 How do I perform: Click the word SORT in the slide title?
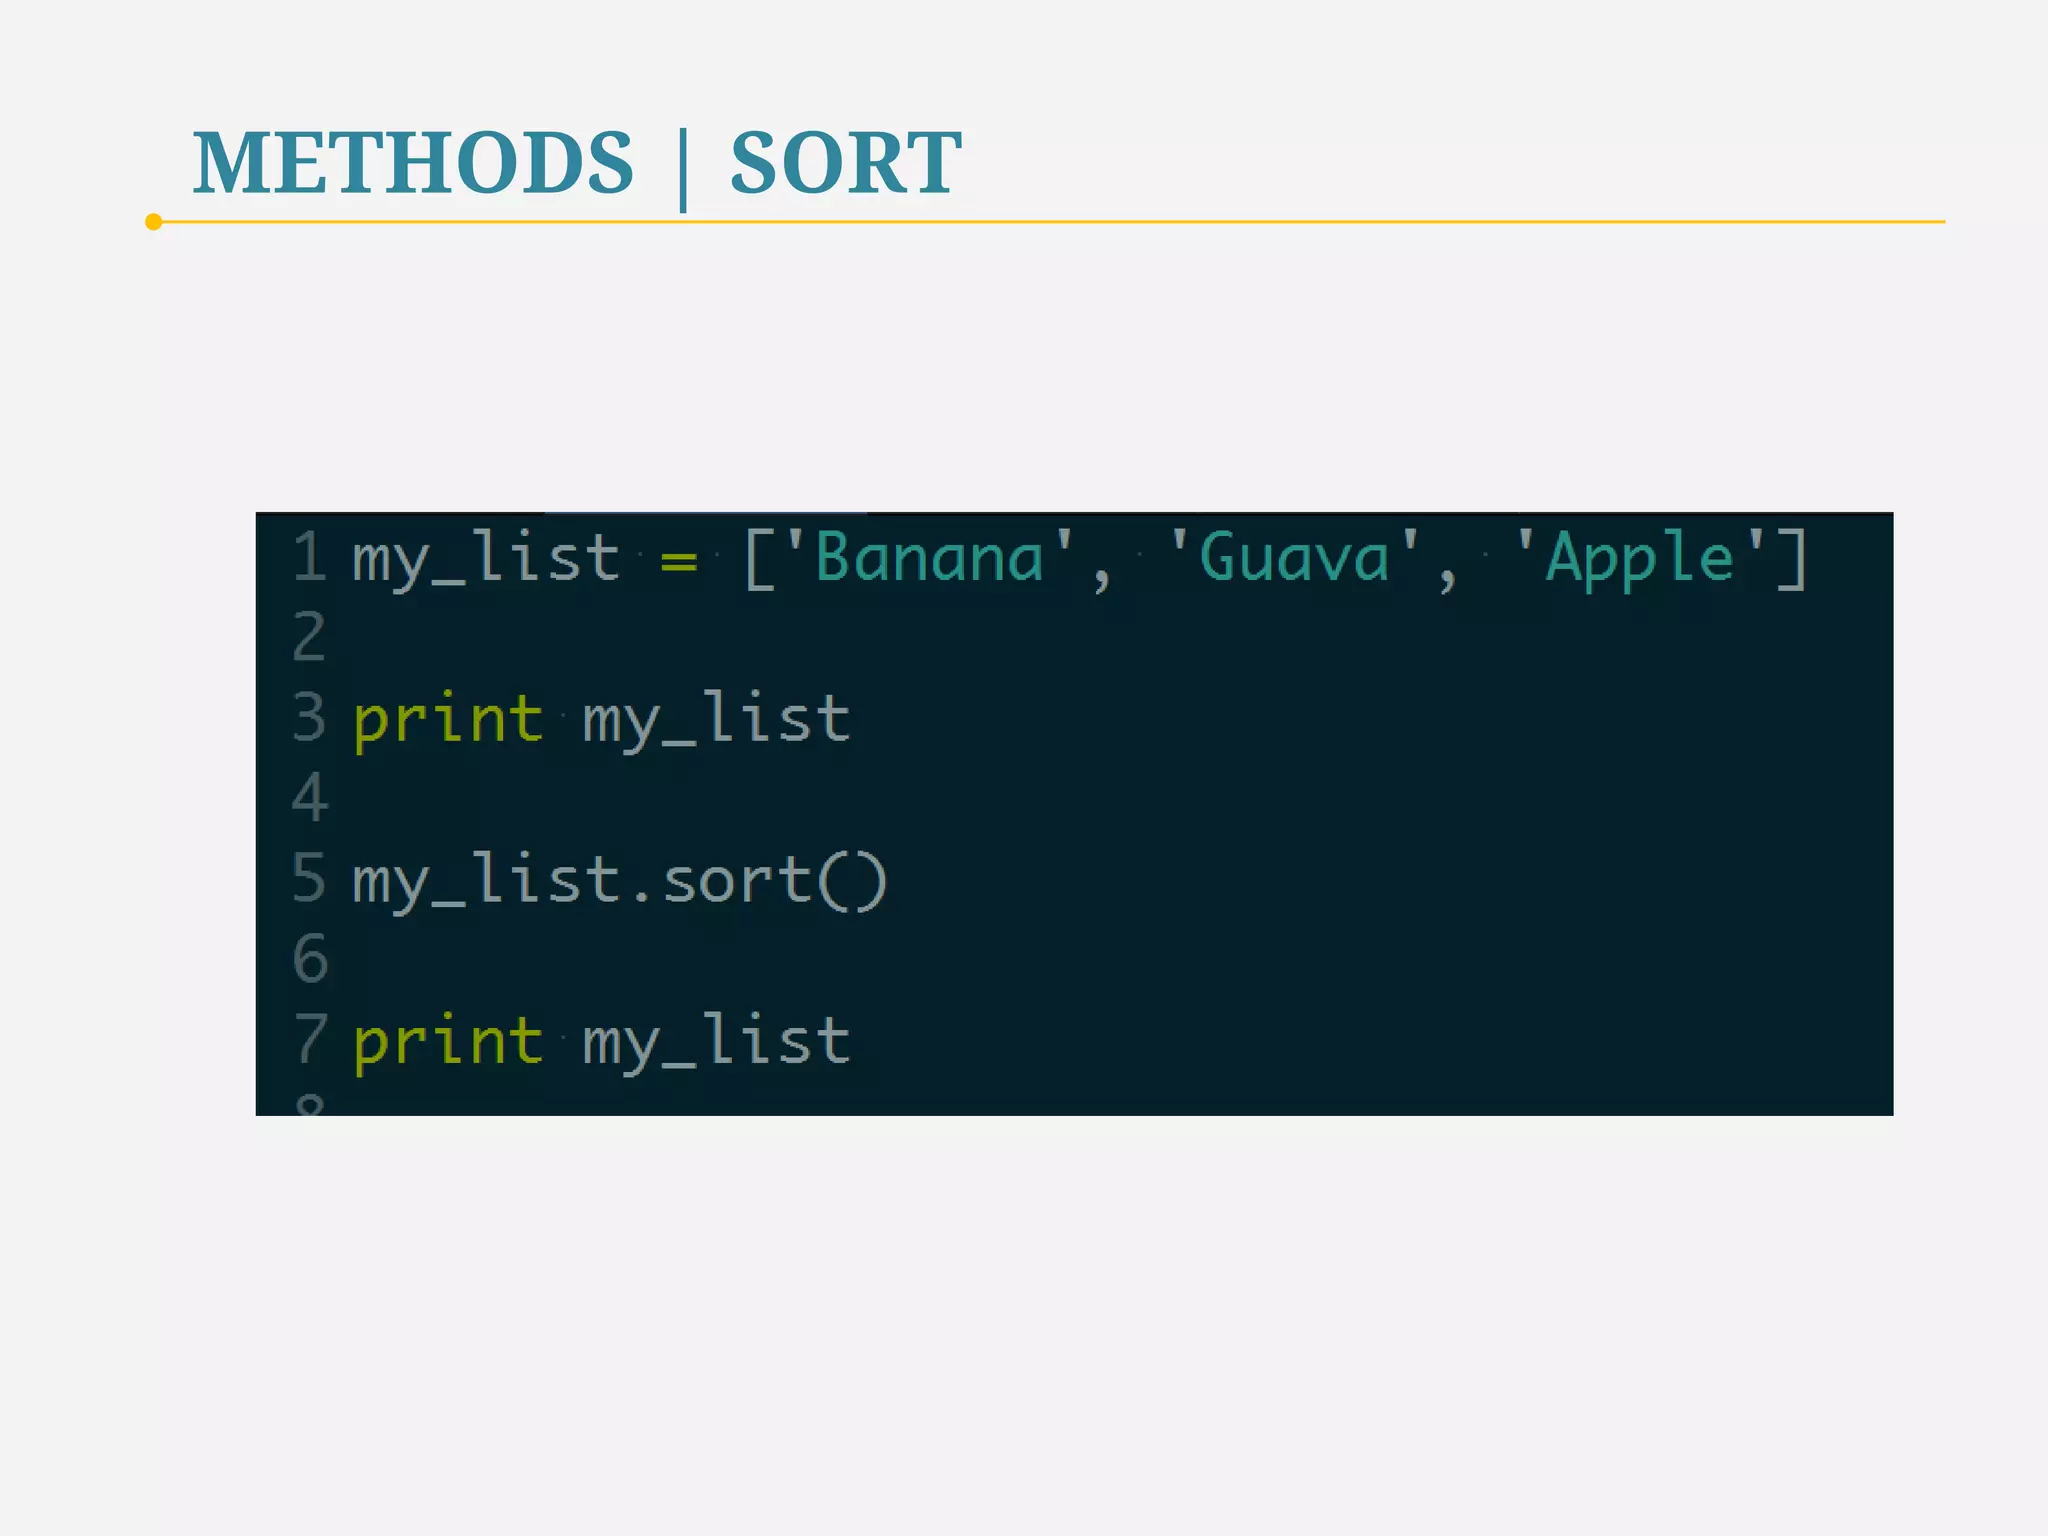[x=845, y=163]
